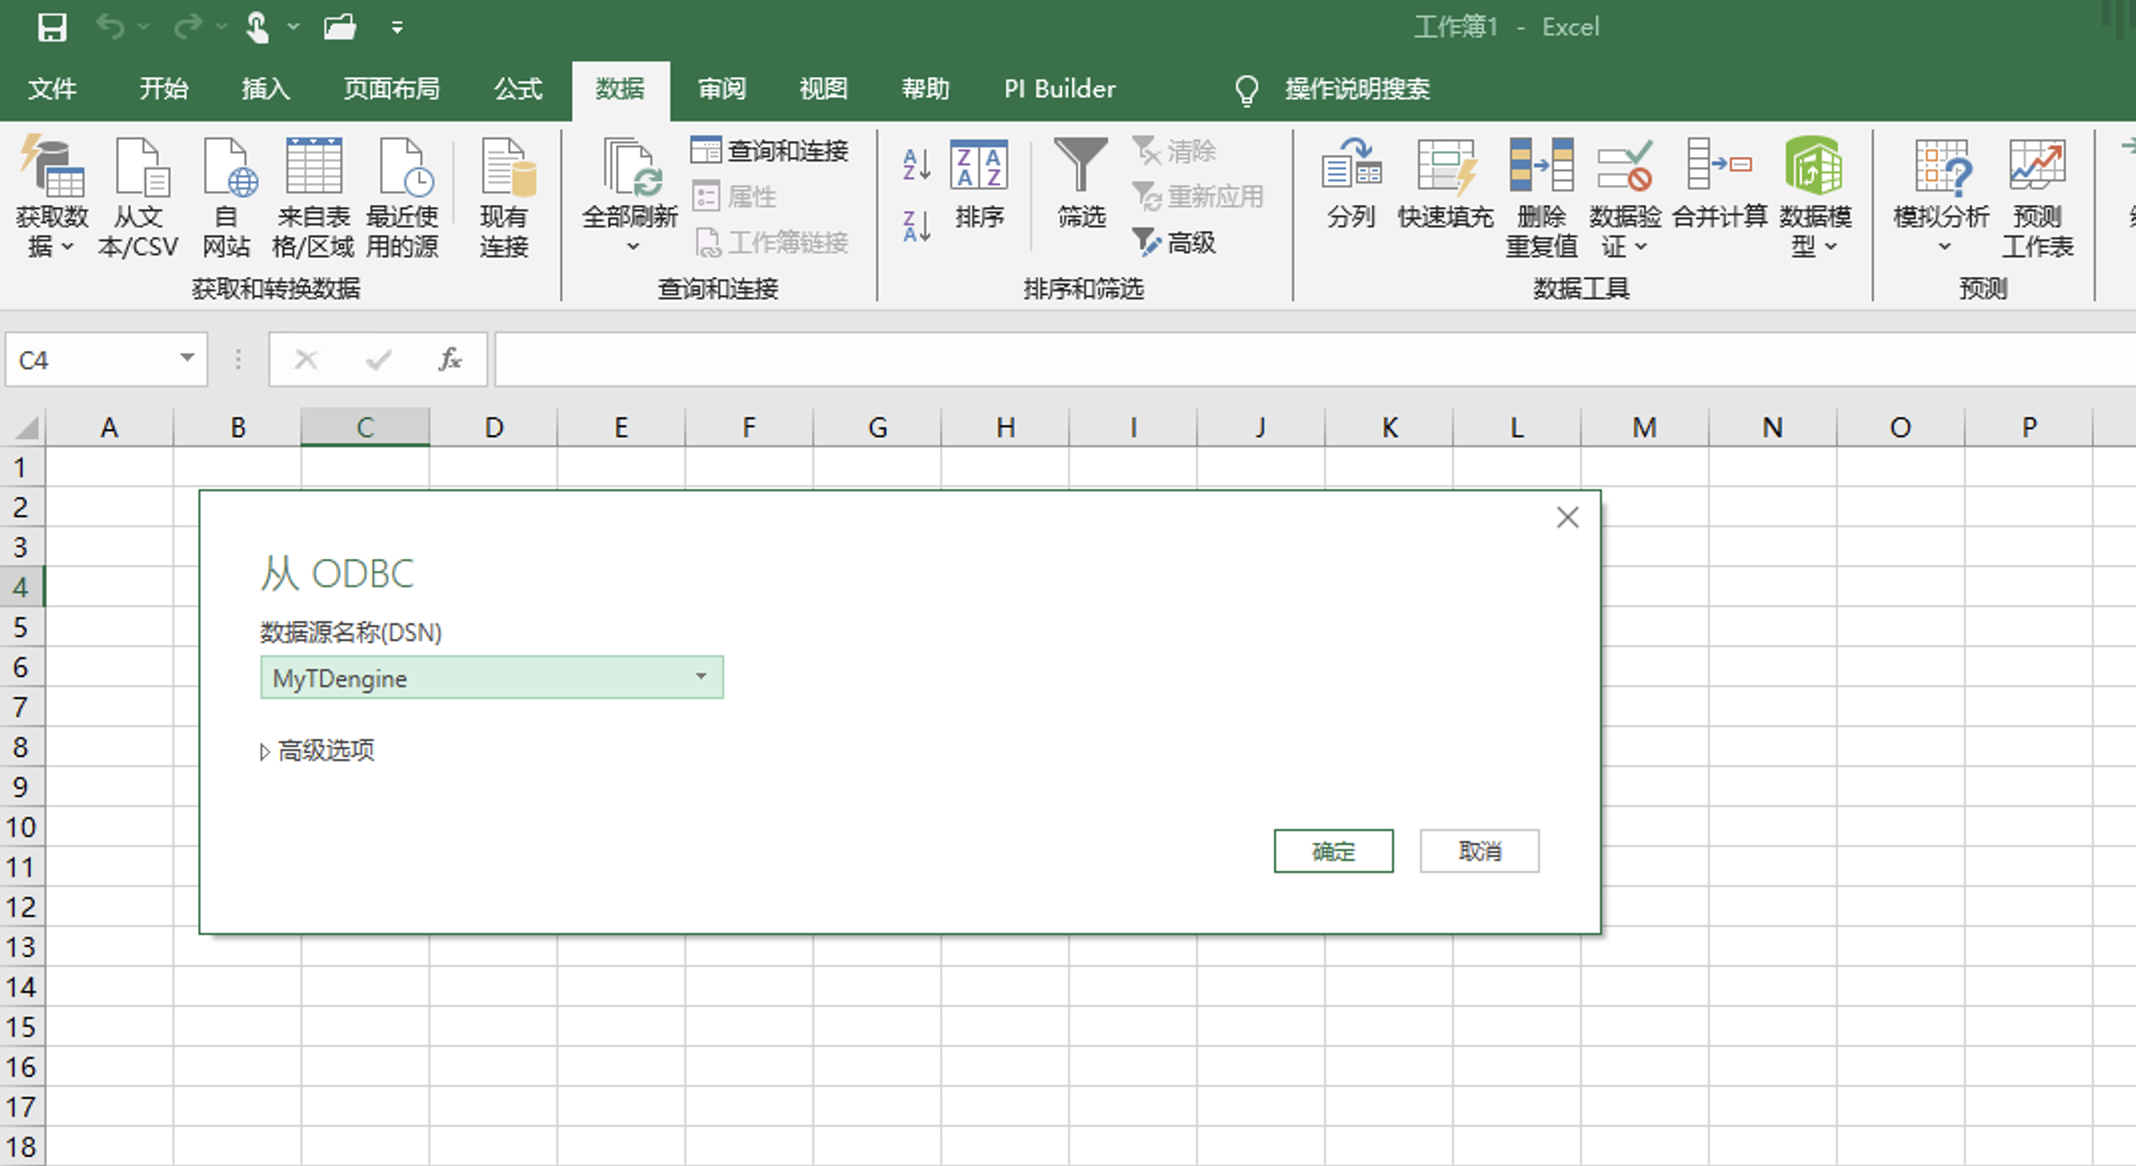
Task: Expand the 高级选项 section
Action: tap(325, 750)
